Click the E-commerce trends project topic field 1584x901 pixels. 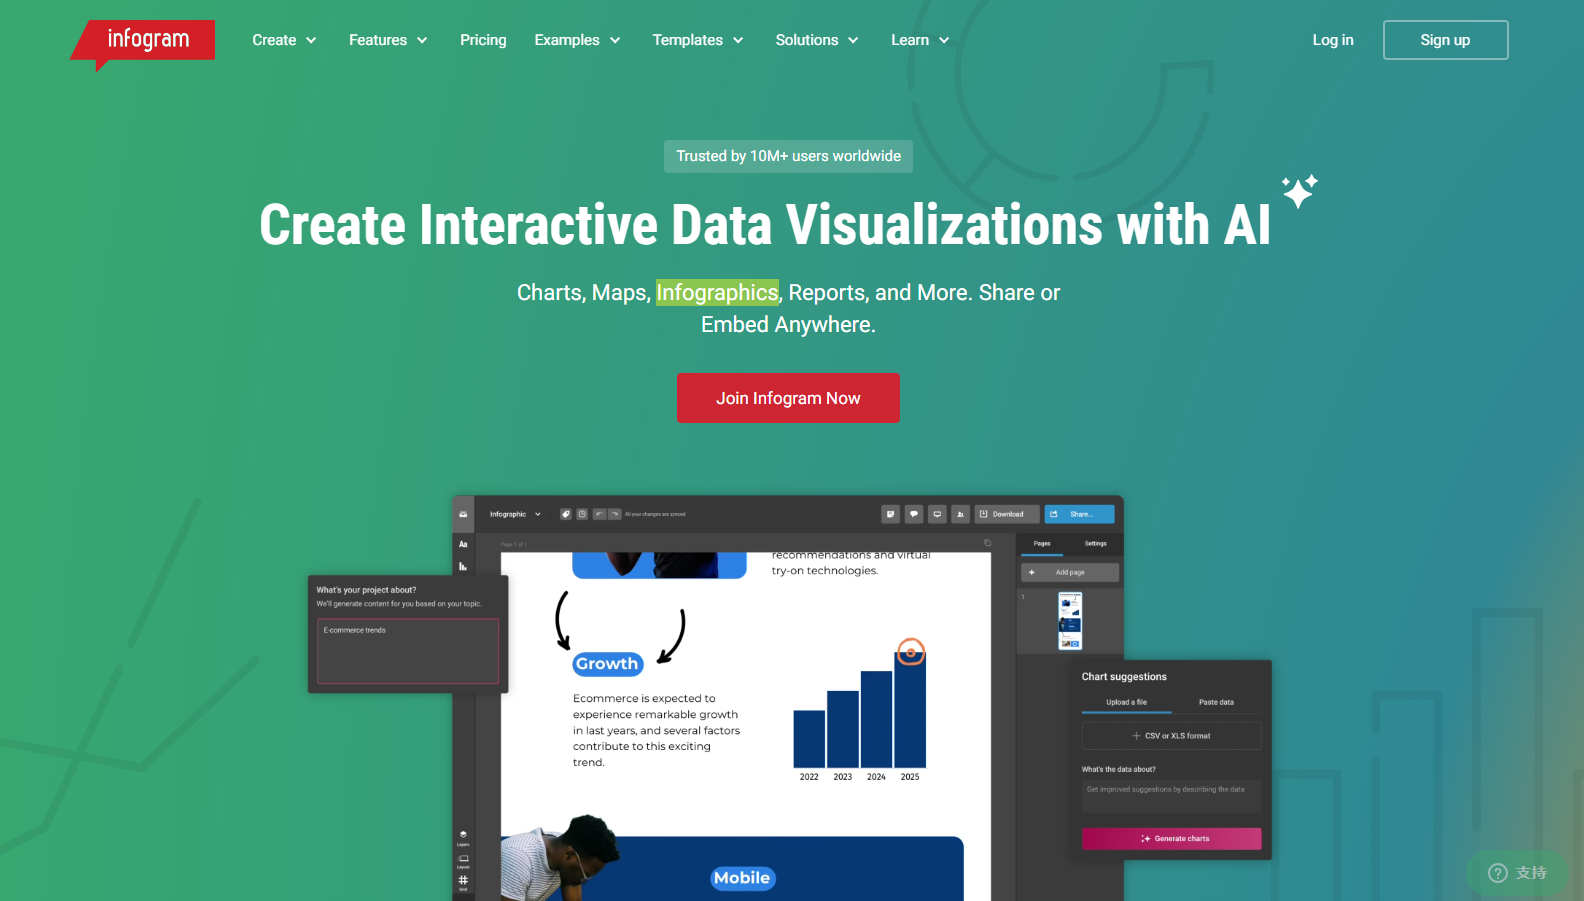coord(408,651)
